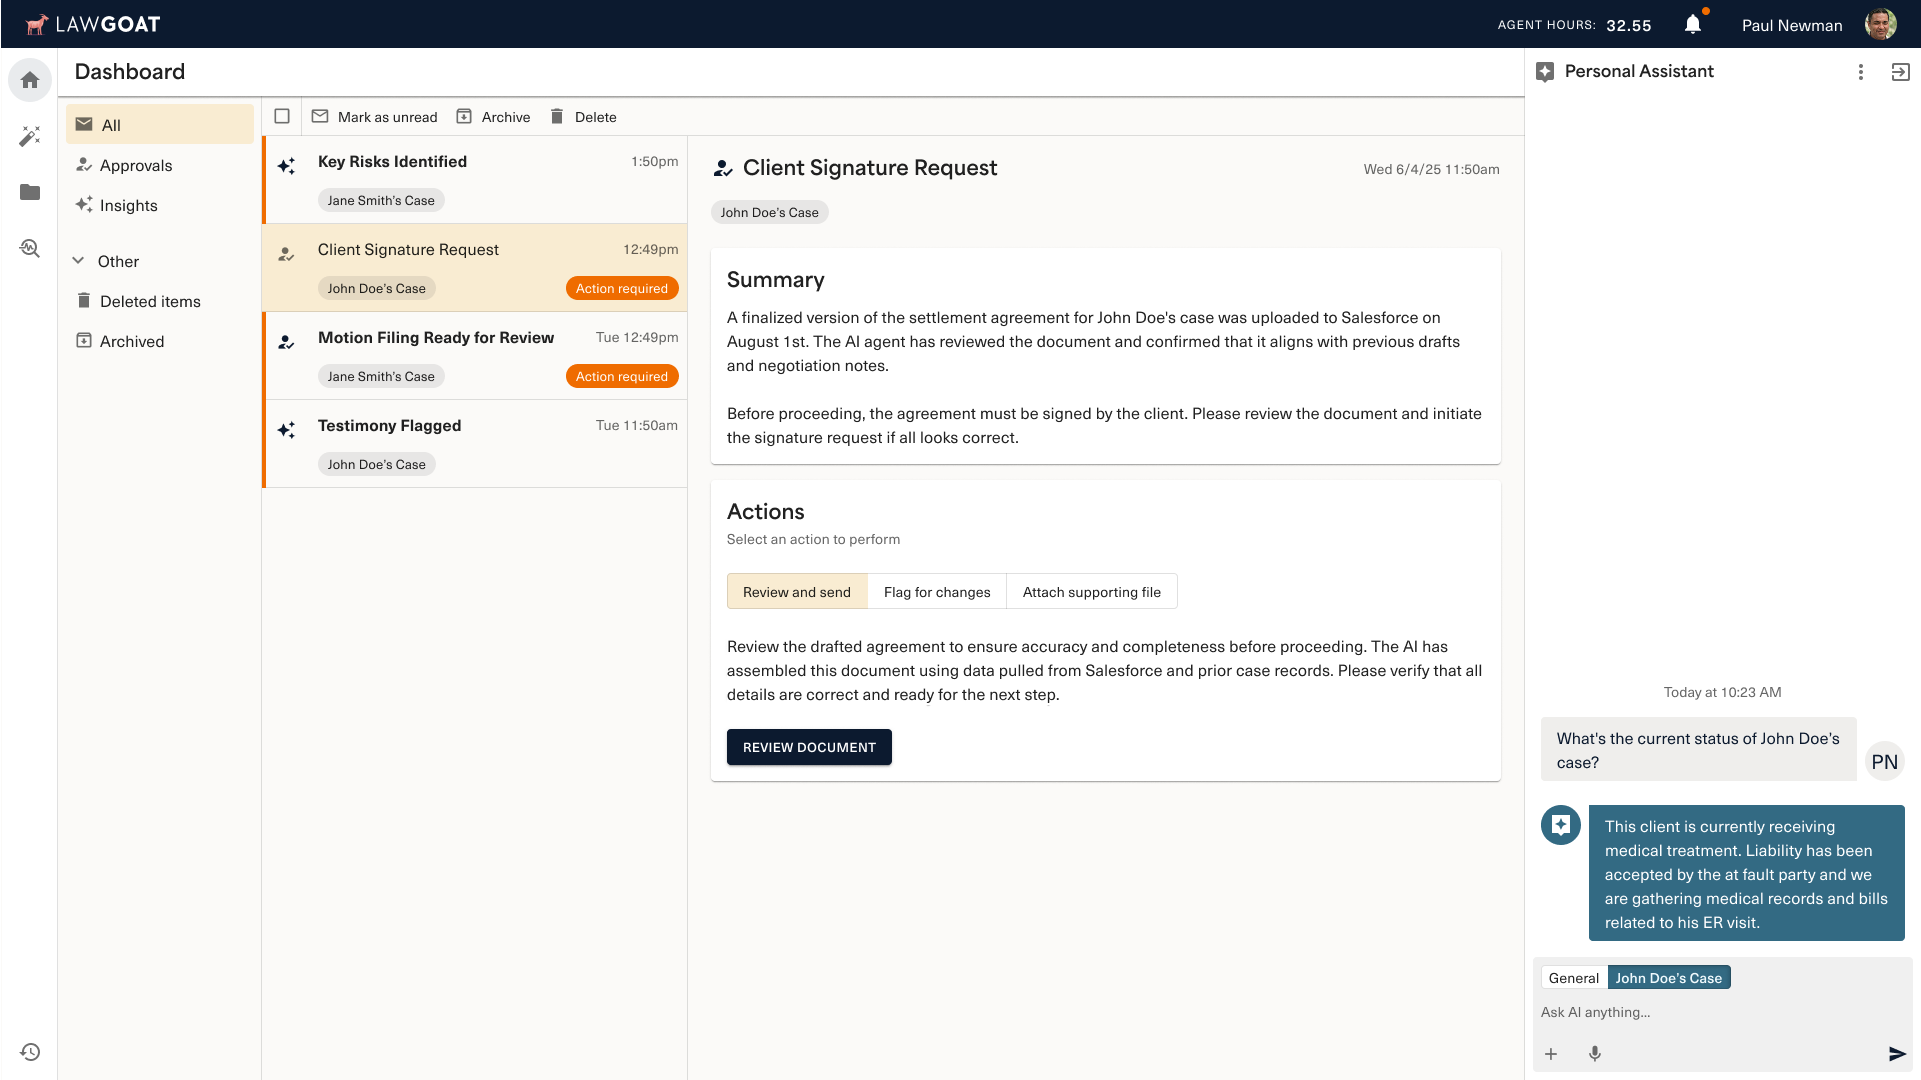The height and width of the screenshot is (1080, 1921).
Task: Click the REVIEW DOCUMENT button
Action: (x=809, y=747)
